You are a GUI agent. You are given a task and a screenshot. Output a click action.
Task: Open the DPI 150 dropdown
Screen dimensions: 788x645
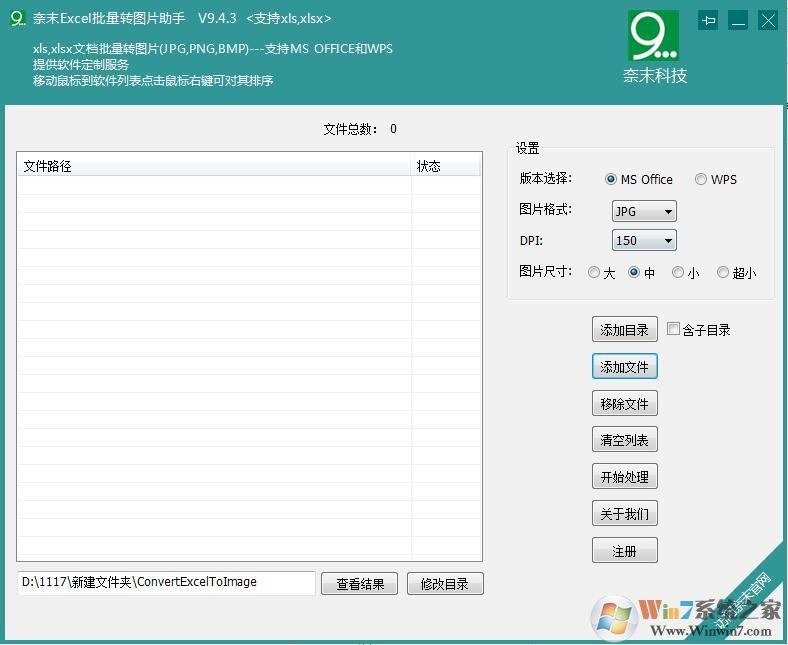pos(644,240)
